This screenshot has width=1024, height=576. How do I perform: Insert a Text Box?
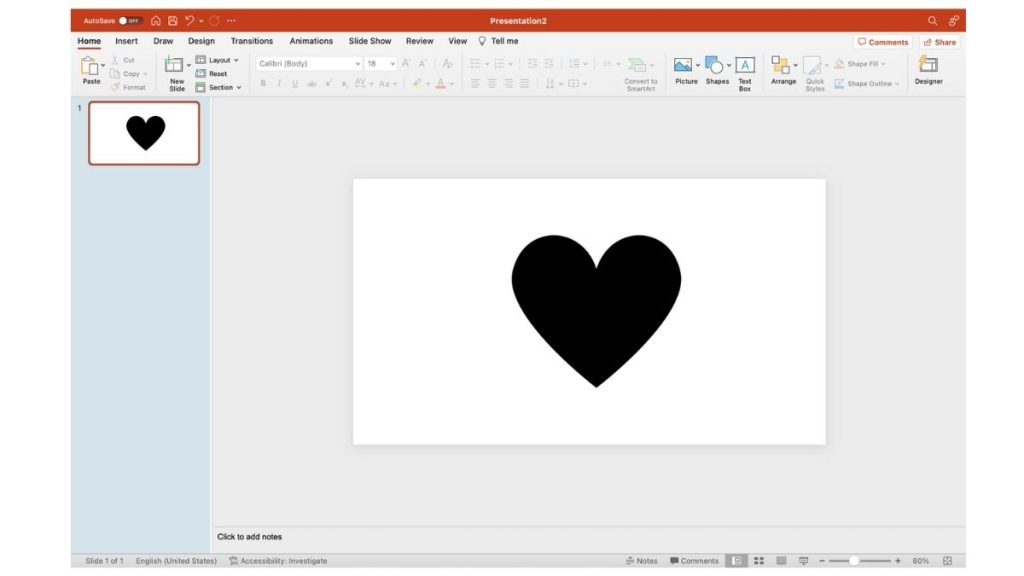744,74
